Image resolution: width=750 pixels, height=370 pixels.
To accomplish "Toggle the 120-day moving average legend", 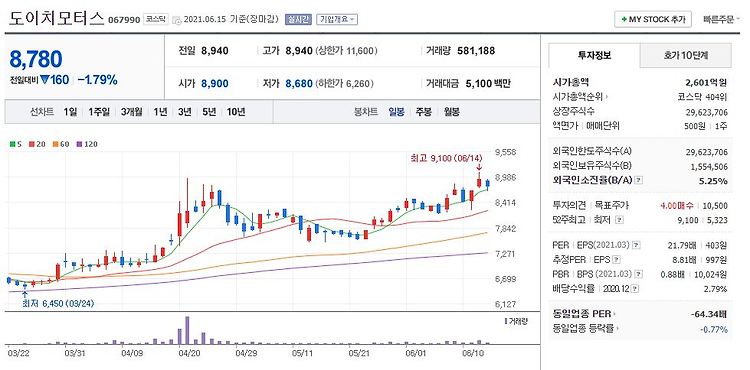I will coord(87,143).
